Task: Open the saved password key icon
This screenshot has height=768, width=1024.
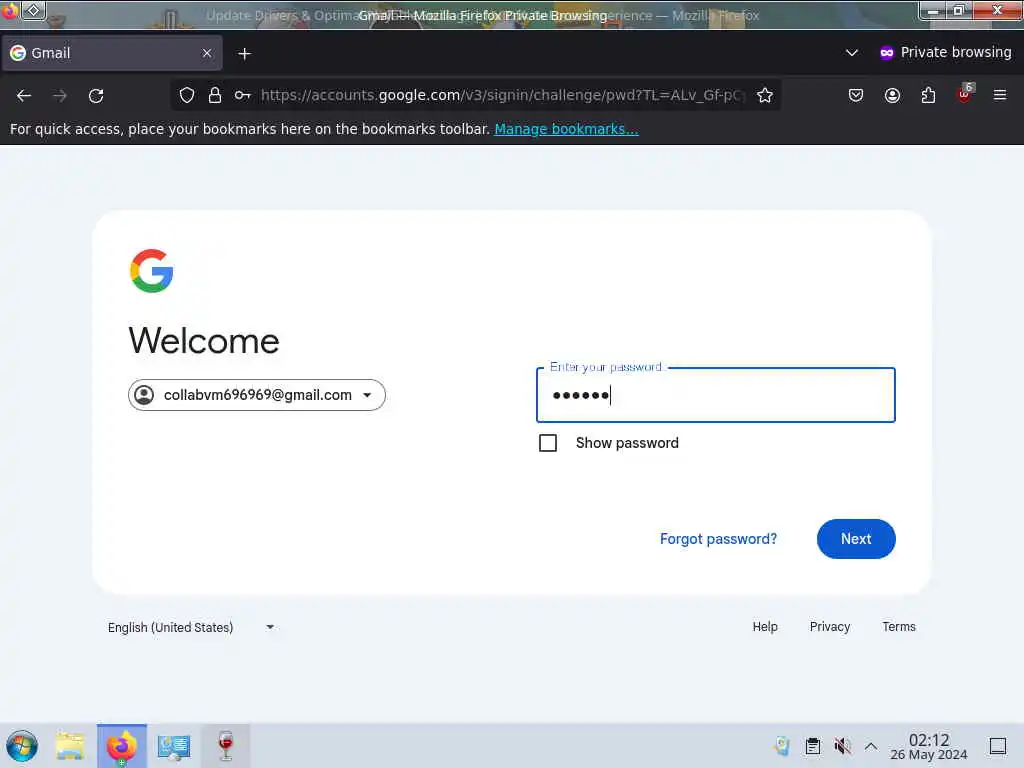Action: 243,95
